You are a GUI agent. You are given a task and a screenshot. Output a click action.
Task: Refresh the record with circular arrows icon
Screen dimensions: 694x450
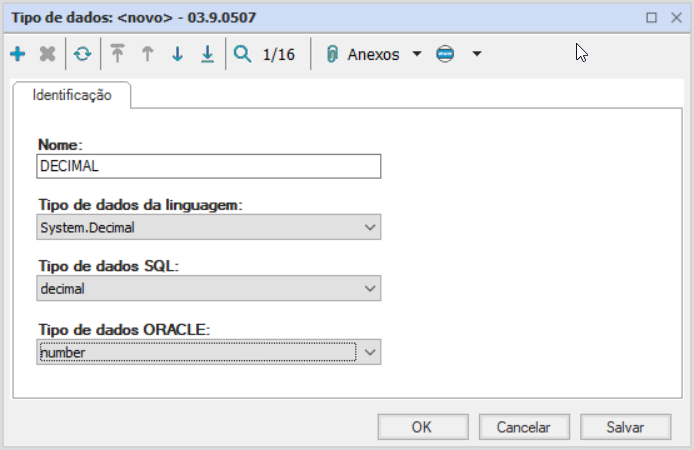(82, 54)
